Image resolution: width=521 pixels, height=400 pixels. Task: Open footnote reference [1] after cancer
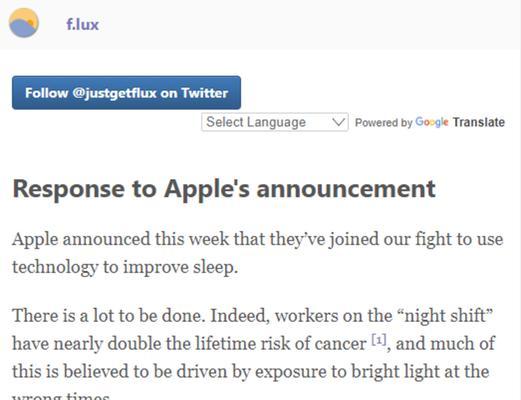(x=379, y=340)
